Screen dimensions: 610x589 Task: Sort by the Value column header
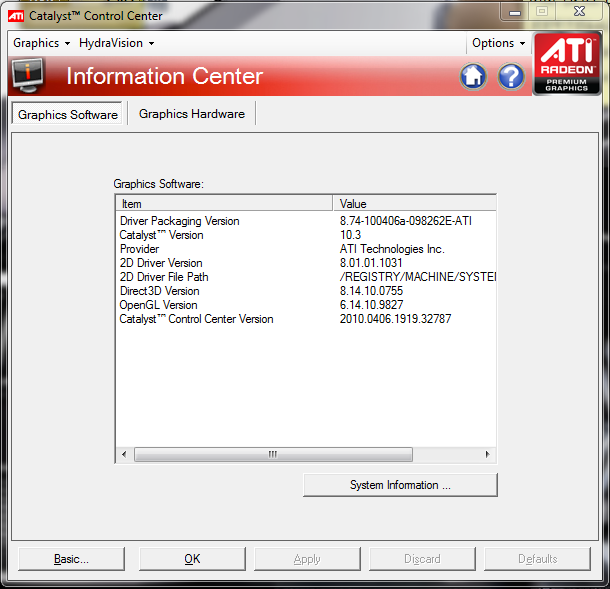coord(415,203)
